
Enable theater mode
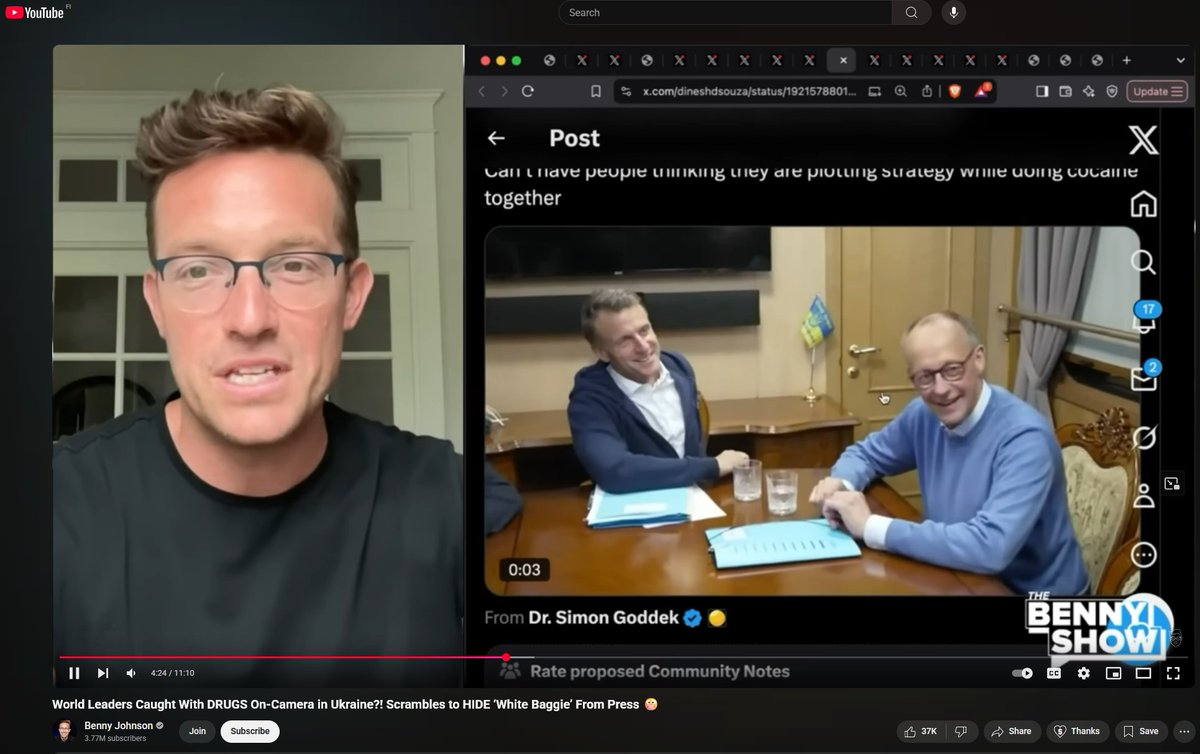coord(1143,673)
